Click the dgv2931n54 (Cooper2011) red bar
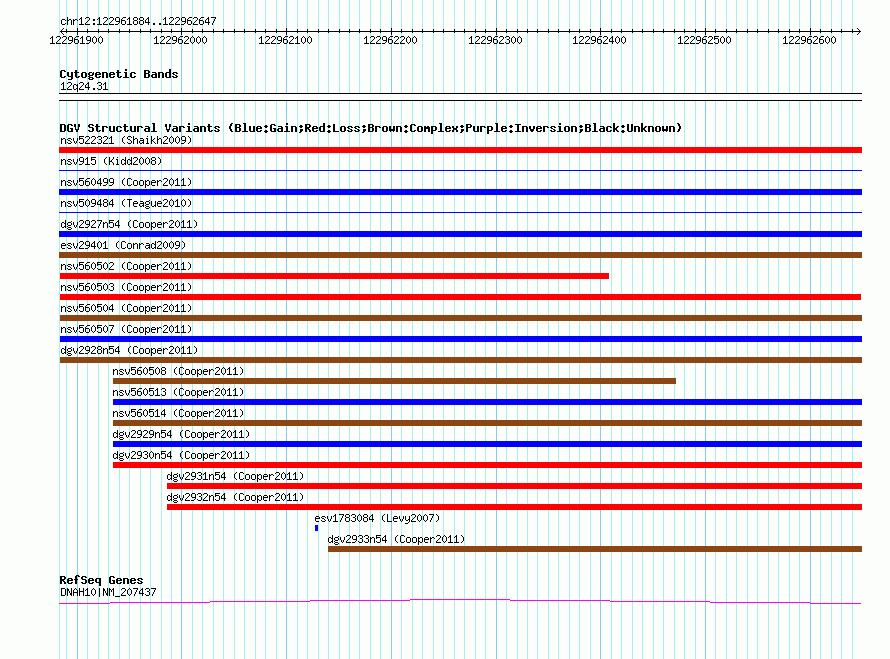Screen dimensions: 890x659 point(514,486)
